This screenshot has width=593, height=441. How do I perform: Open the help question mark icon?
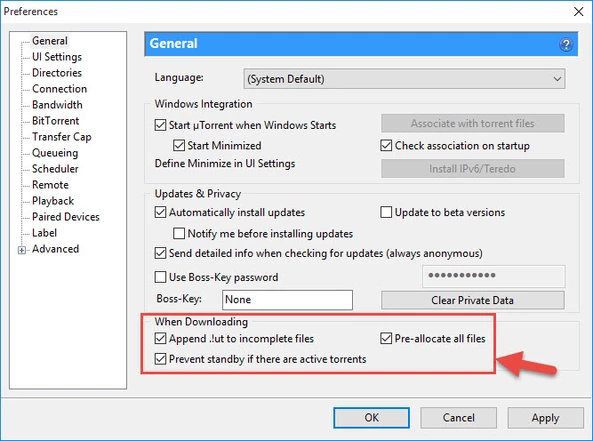tap(566, 45)
